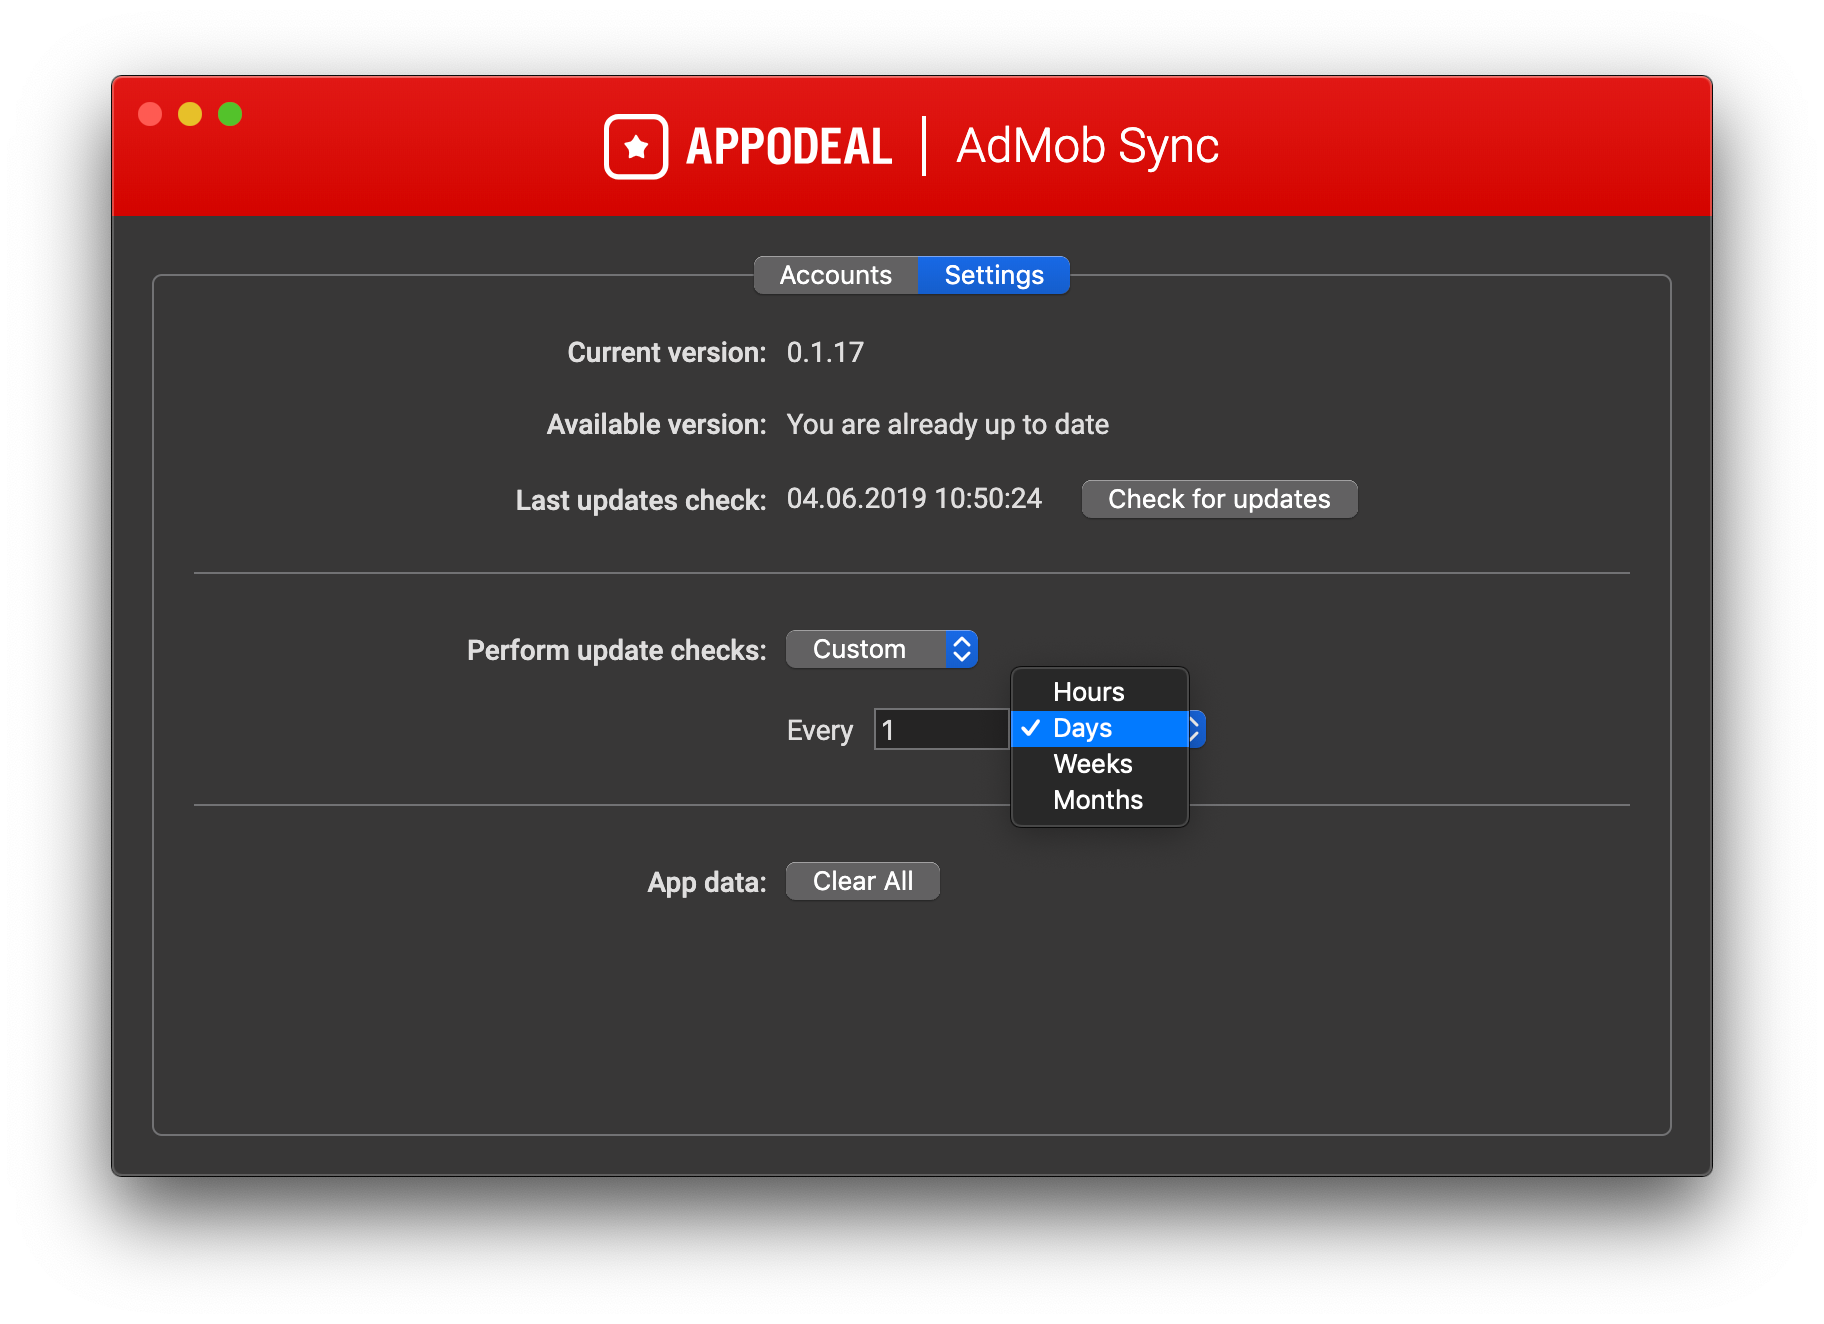Click the last updates check timestamp
The image size is (1824, 1324).
(914, 498)
